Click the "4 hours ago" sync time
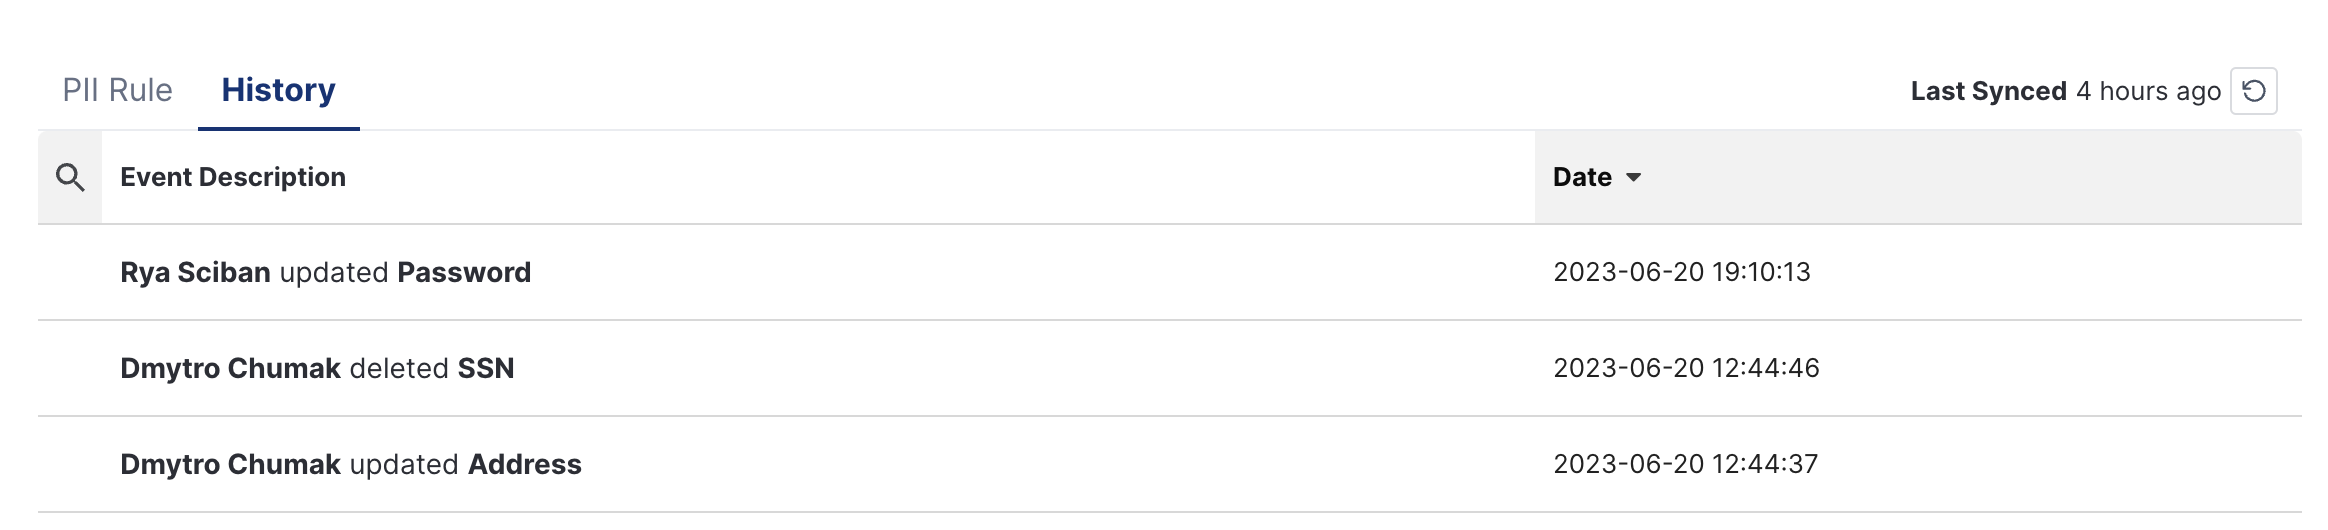The width and height of the screenshot is (2328, 530). point(2148,91)
